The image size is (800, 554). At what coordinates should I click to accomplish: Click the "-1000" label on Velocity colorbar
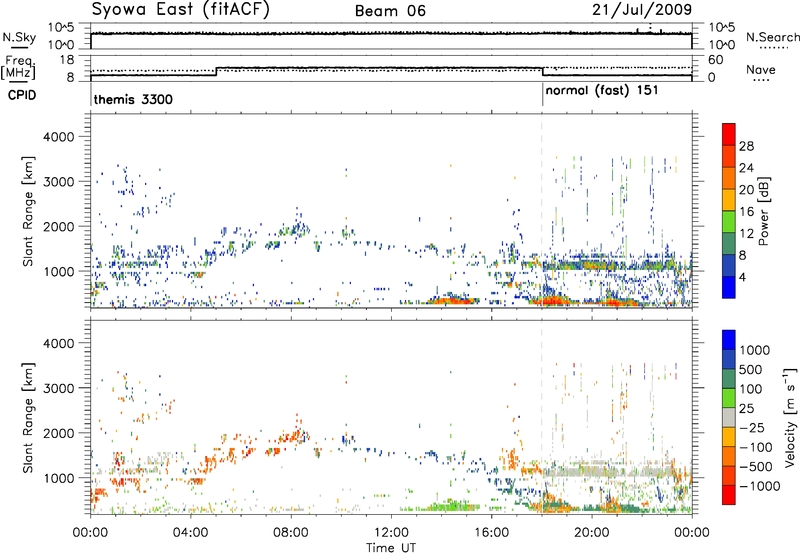click(x=760, y=486)
